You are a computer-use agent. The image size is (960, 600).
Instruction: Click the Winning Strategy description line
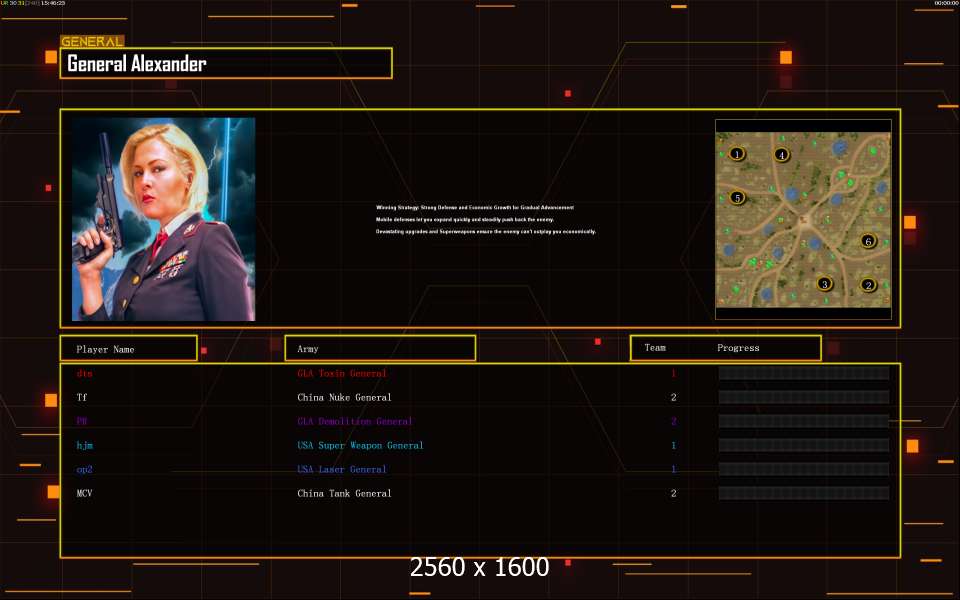click(475, 208)
